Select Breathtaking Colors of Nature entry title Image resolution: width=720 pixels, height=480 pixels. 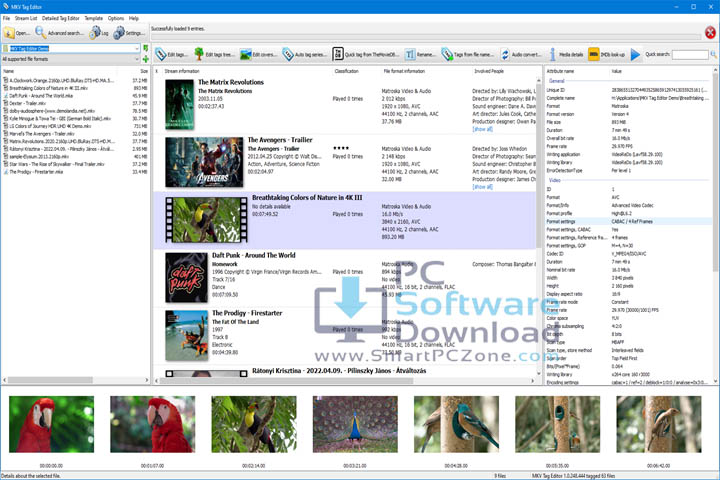coord(307,198)
